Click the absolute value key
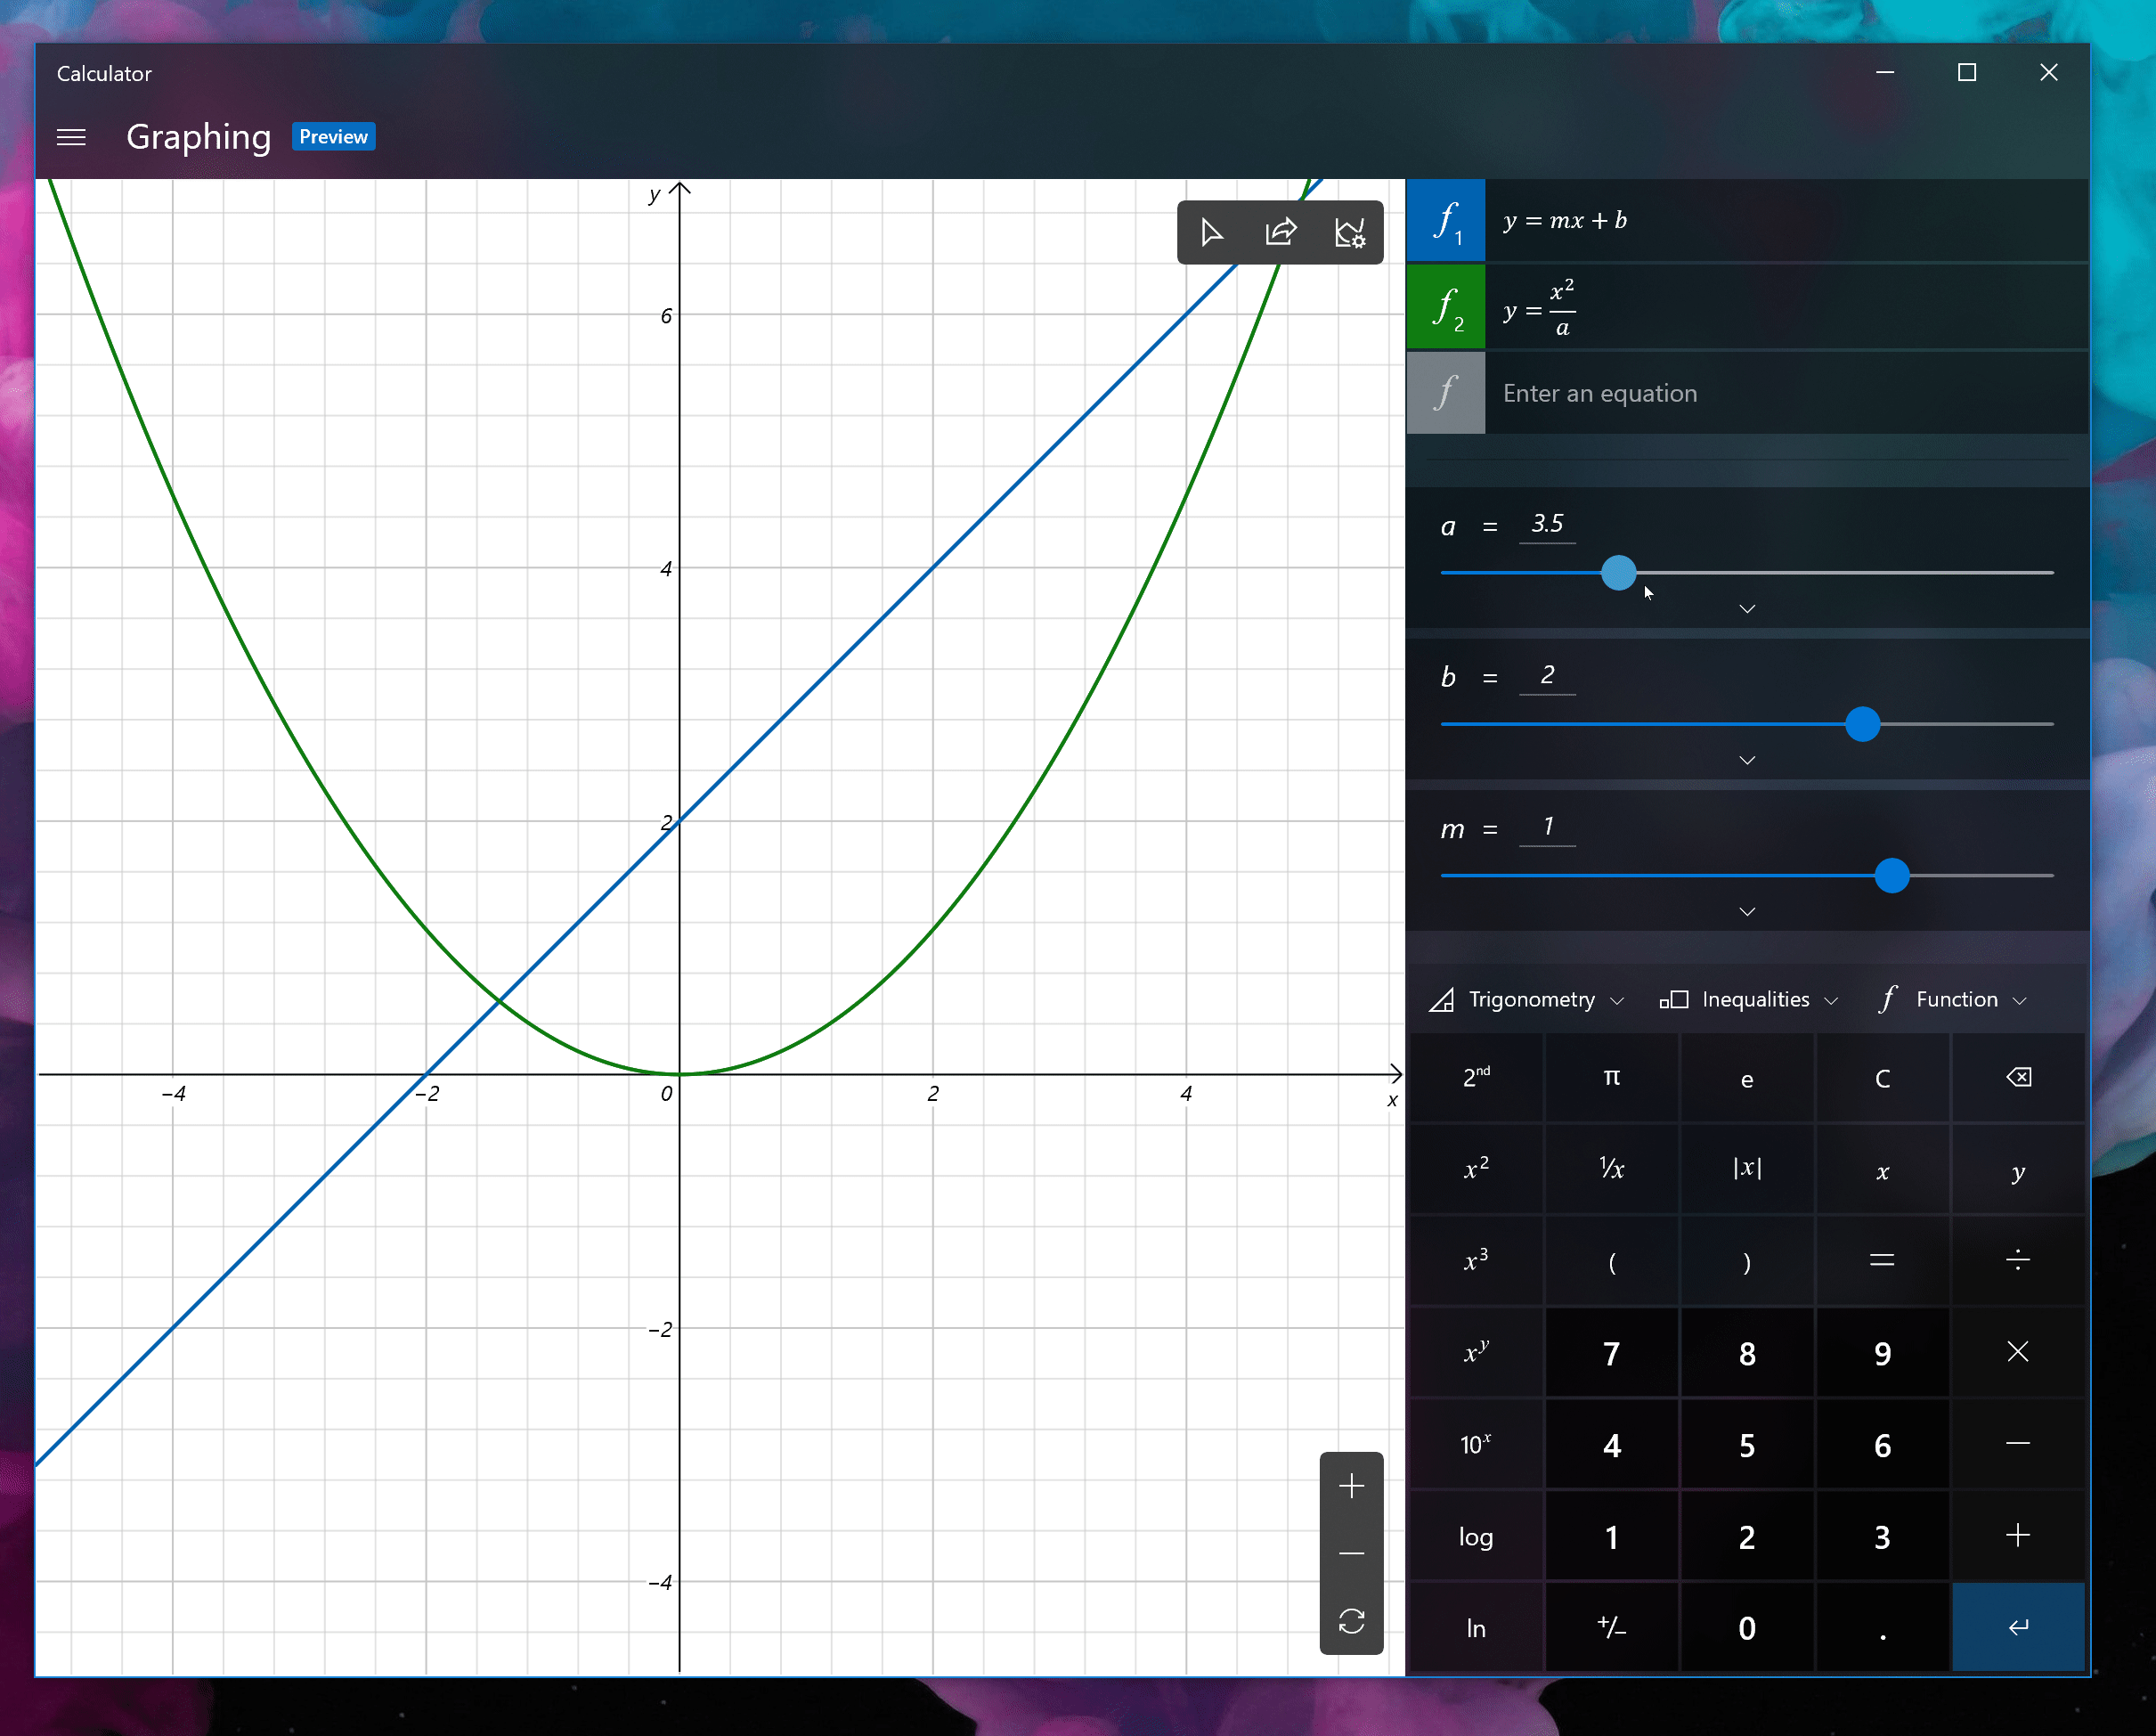The image size is (2156, 1736). coord(1745,1170)
